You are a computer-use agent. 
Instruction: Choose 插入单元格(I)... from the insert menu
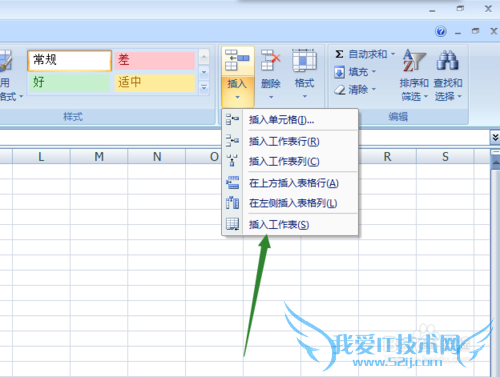point(290,119)
